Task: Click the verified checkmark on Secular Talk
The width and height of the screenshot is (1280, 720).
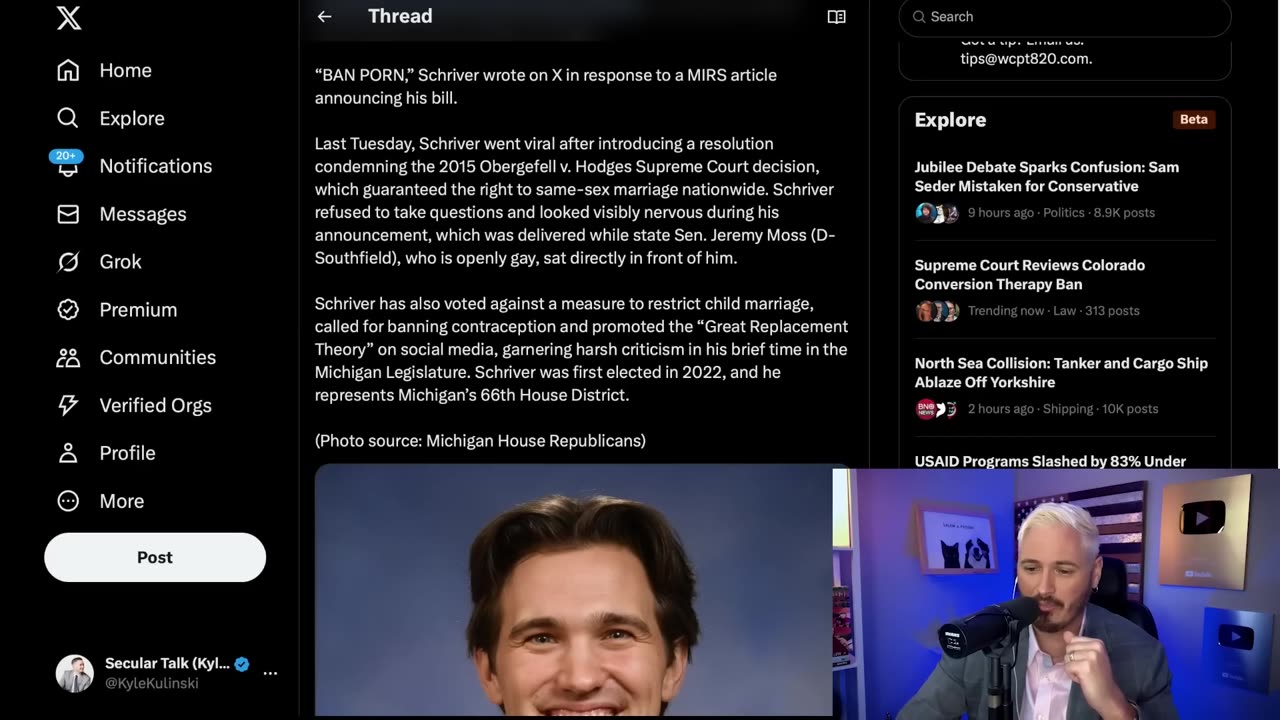Action: click(x=242, y=663)
